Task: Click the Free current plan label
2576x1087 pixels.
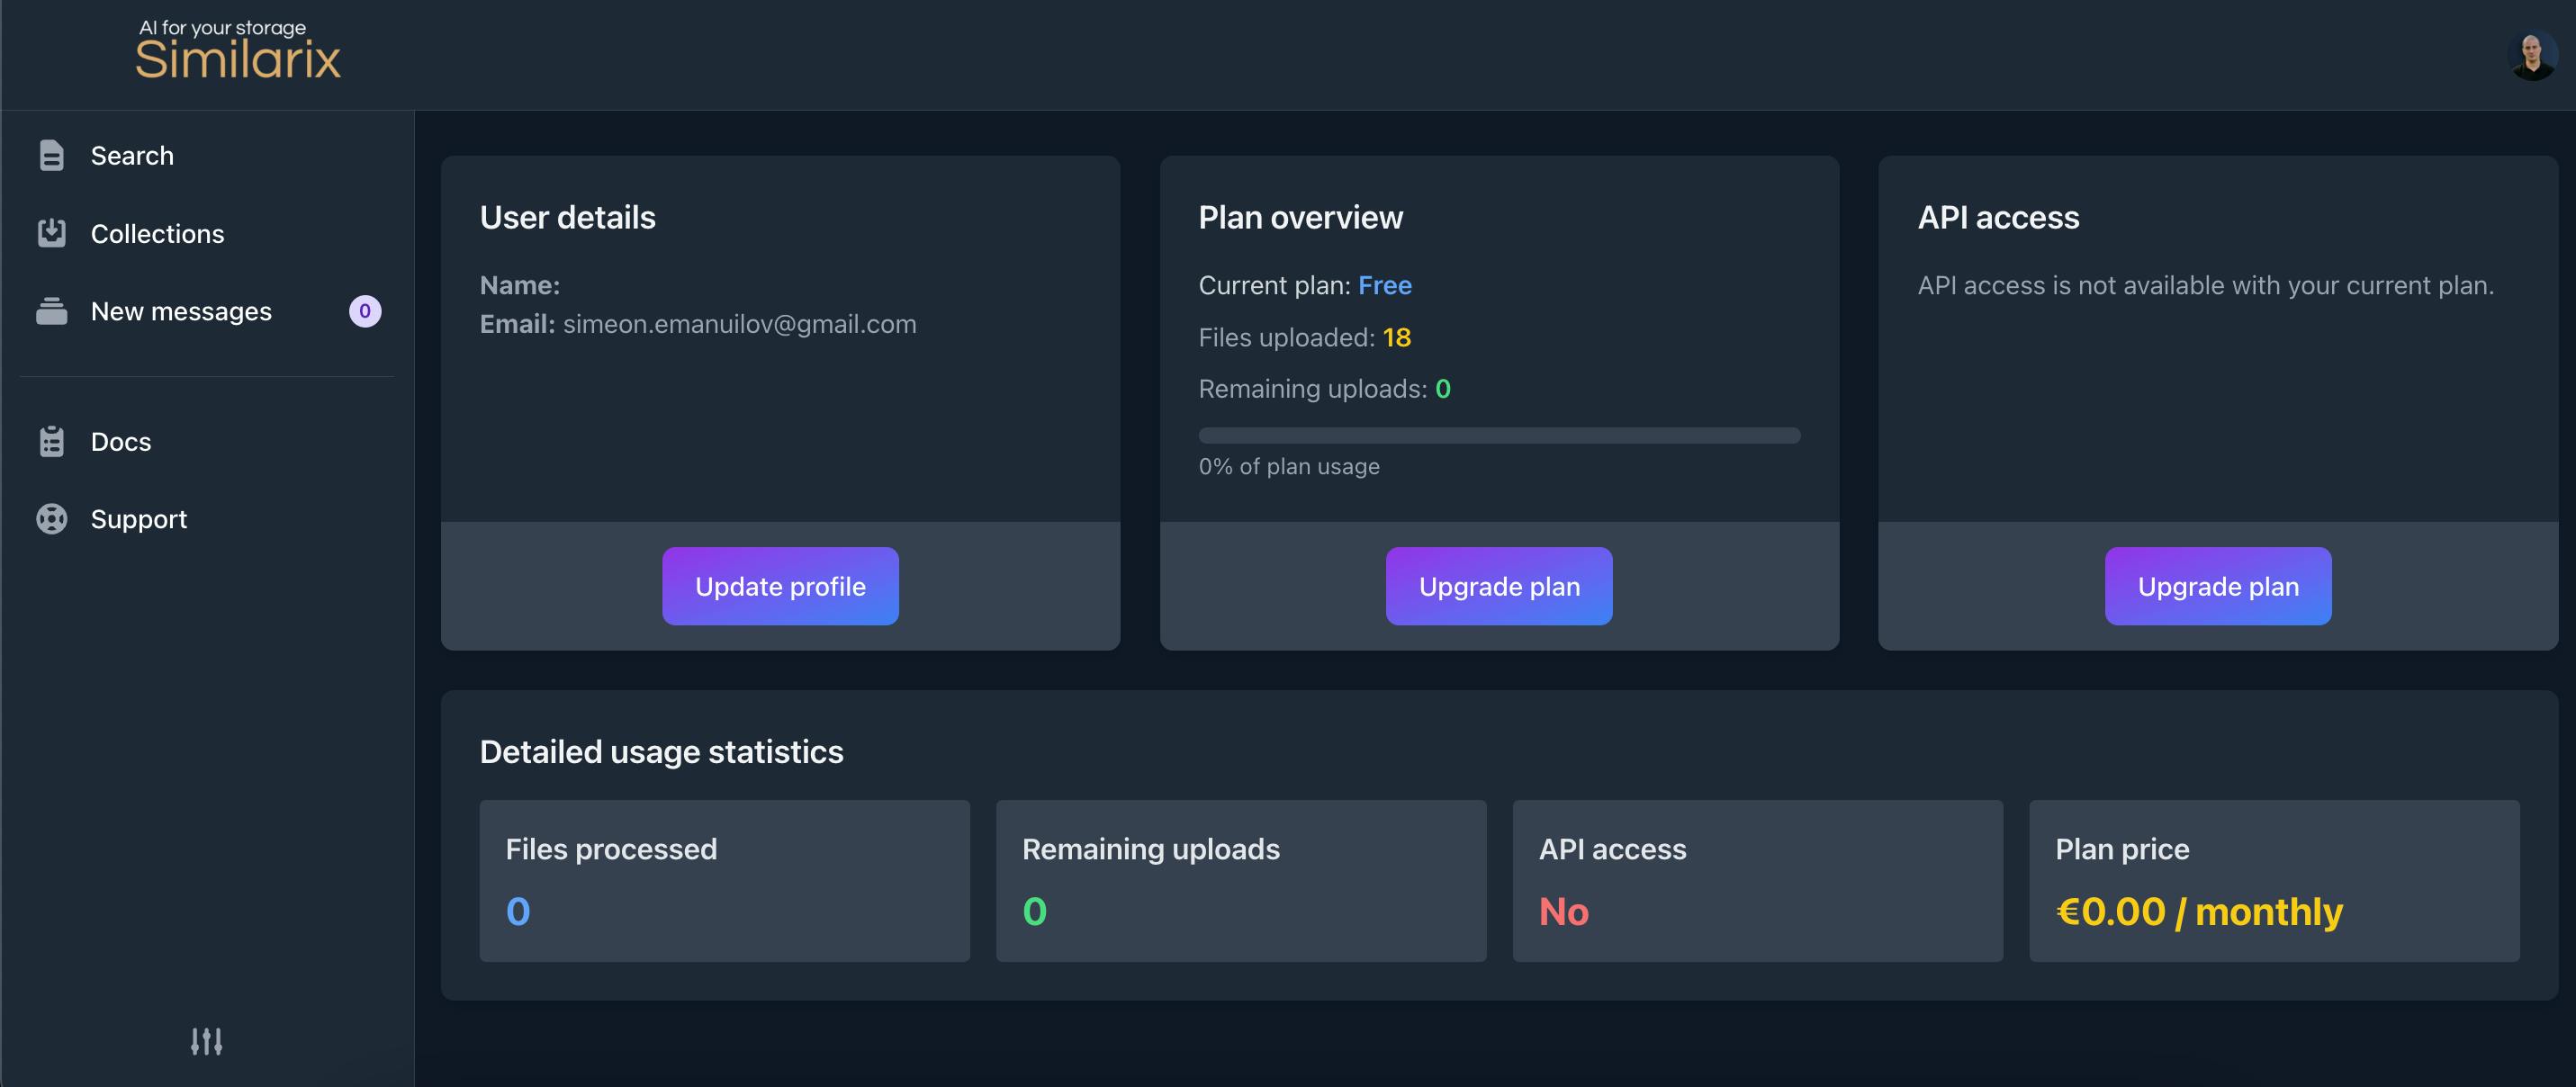Action: (1385, 285)
